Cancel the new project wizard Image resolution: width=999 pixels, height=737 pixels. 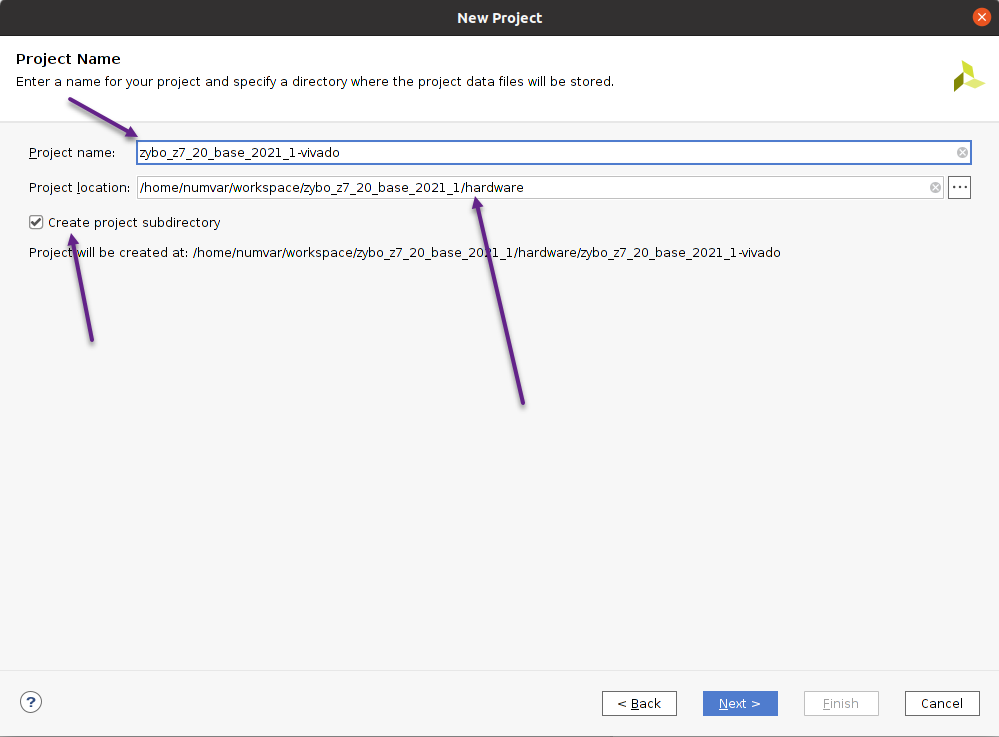point(941,703)
